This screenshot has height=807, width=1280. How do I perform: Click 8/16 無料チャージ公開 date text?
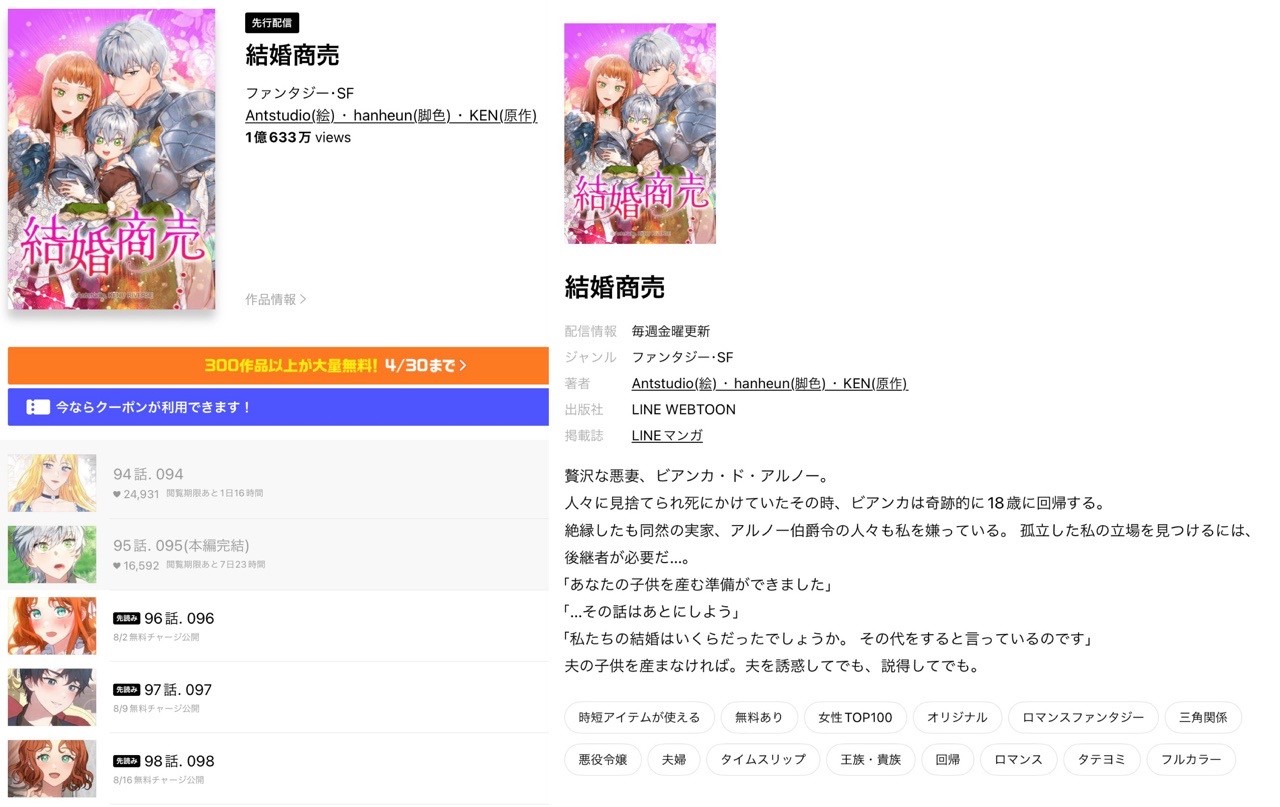point(158,780)
